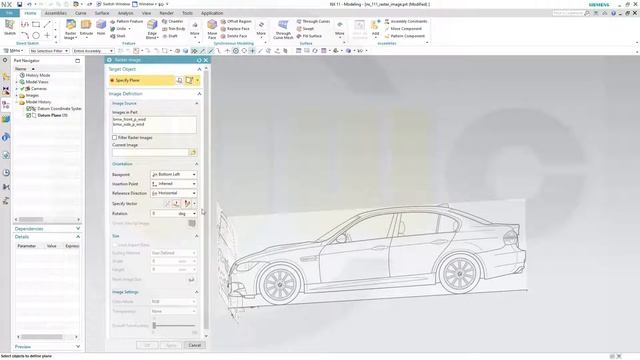Image resolution: width=640 pixels, height=360 pixels.
Task: Select the bmw_side image in list
Action: 129,124
